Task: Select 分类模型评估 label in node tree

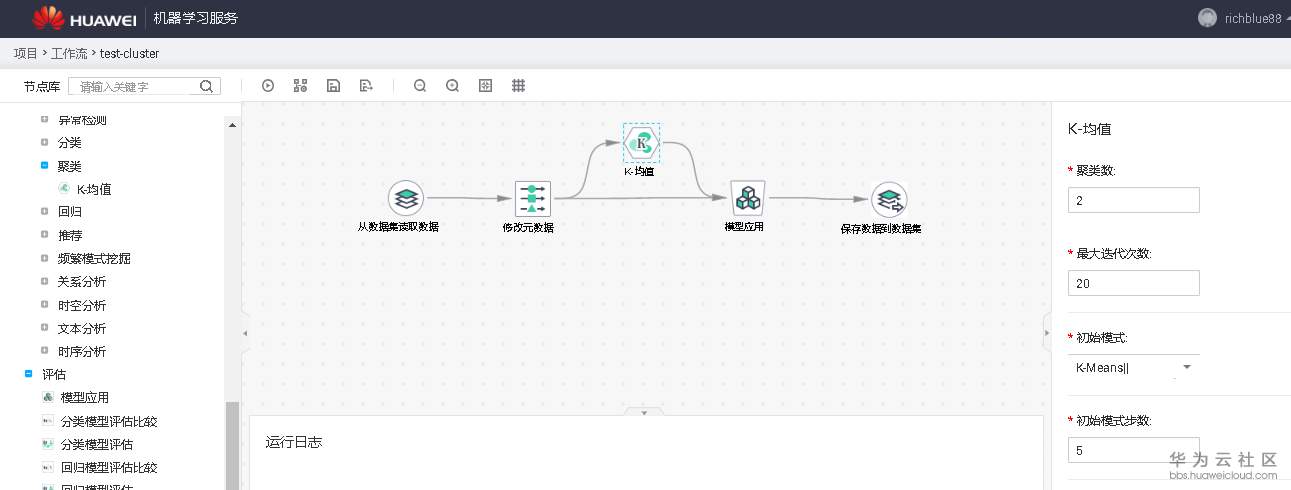Action: [97, 444]
